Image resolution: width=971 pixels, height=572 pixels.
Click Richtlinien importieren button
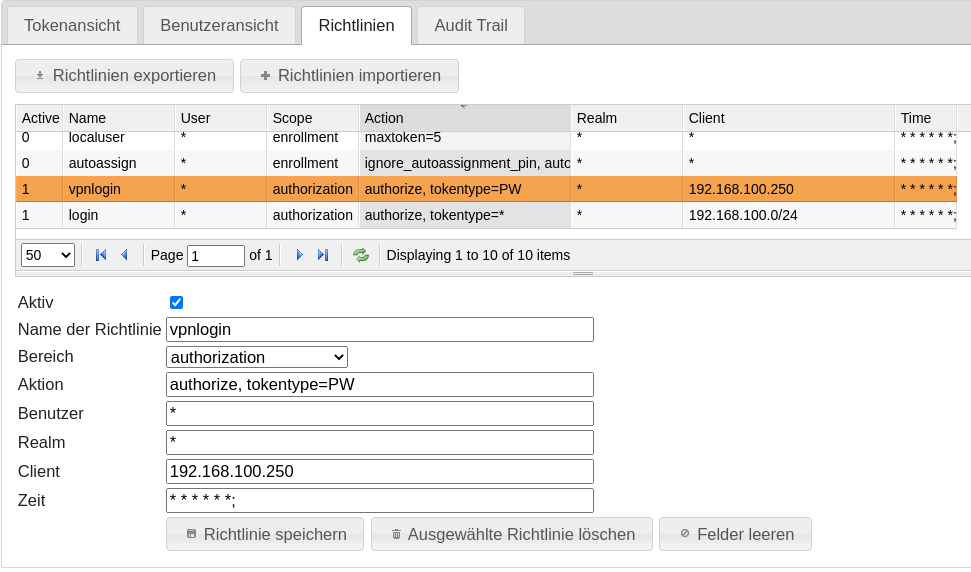(349, 76)
